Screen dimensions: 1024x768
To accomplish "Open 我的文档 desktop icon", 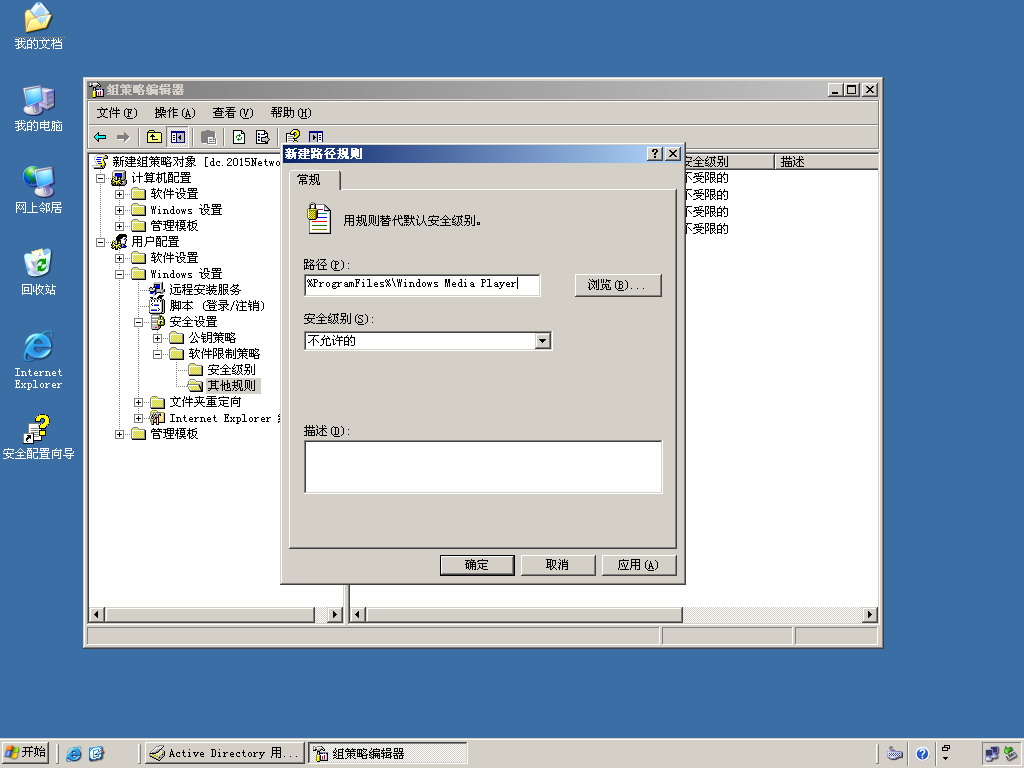I will pos(38,26).
